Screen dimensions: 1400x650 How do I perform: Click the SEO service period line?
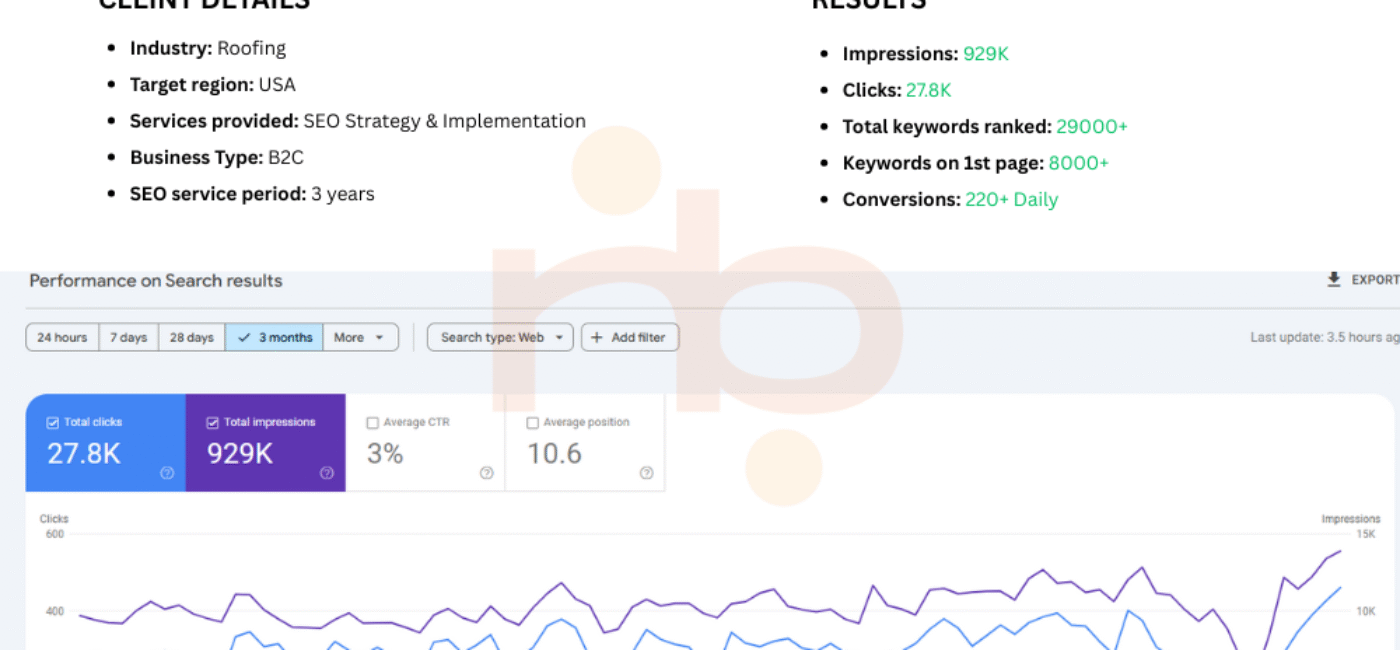coord(252,194)
